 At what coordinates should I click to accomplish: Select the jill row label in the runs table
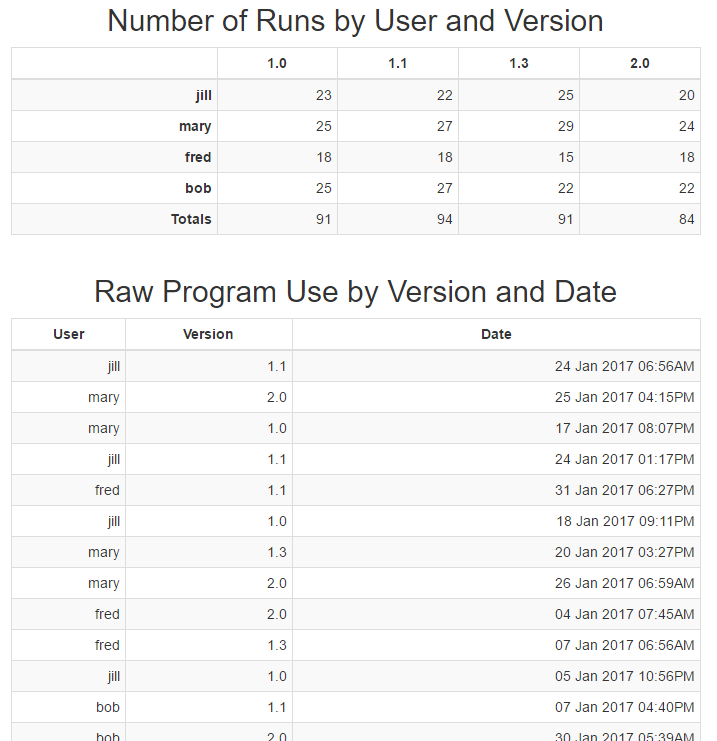coord(204,95)
